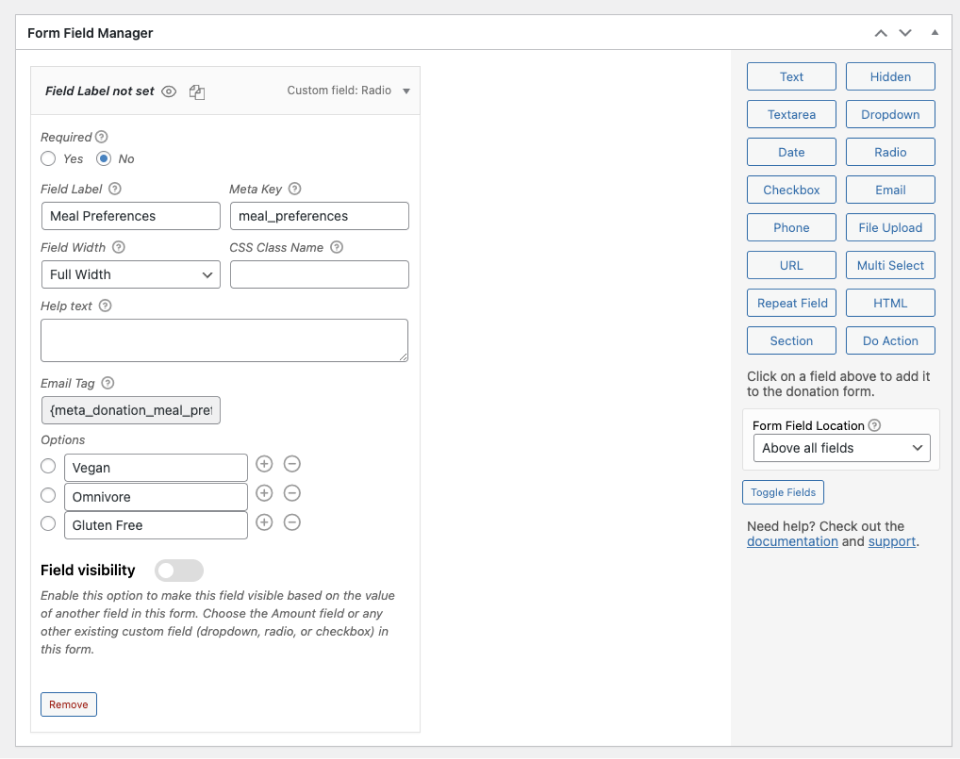The height and width of the screenshot is (759, 960).
Task: Click the minus icon beside Gluten Free
Action: pos(292,523)
